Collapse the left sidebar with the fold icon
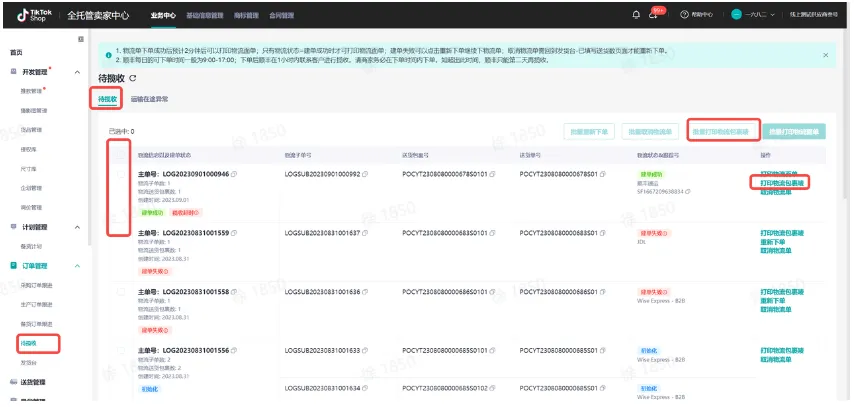This screenshot has height=407, width=854. tap(81, 39)
